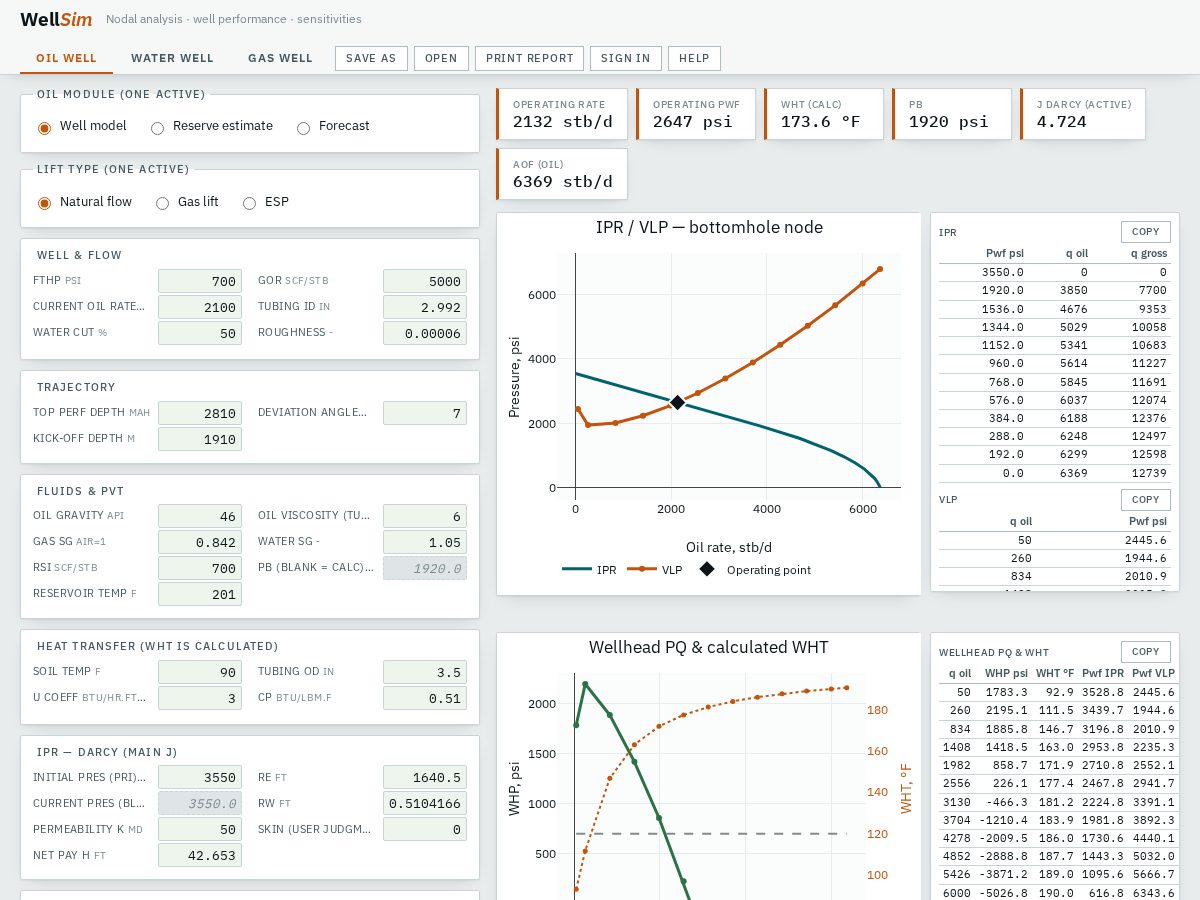Click the PB 1920 psi card
The image size is (1200, 900).
pyautogui.click(x=952, y=114)
